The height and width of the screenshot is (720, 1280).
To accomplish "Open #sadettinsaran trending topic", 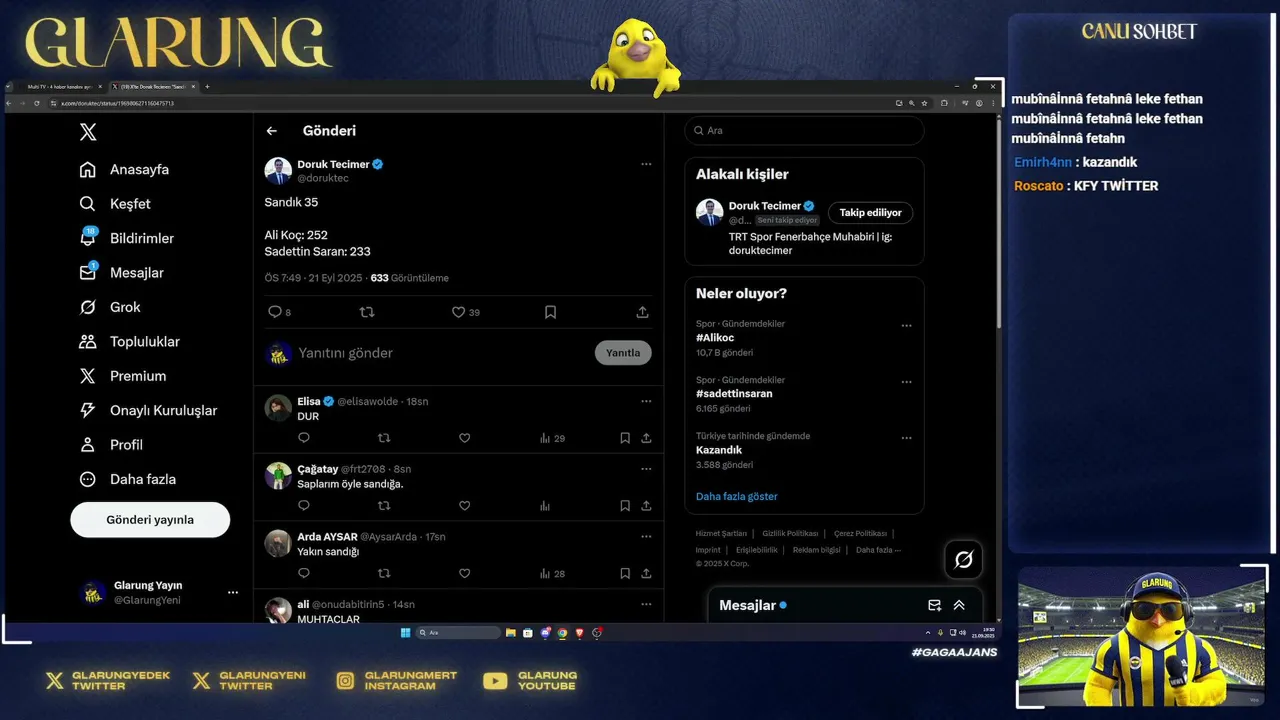I will click(734, 394).
